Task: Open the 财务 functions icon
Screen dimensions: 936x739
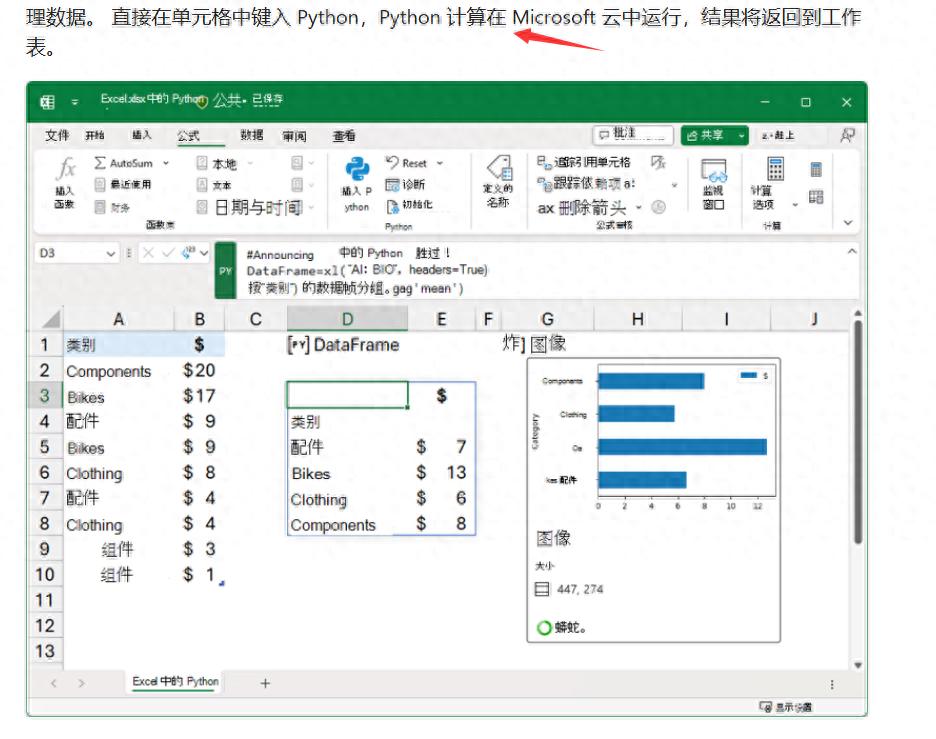Action: [x=100, y=207]
